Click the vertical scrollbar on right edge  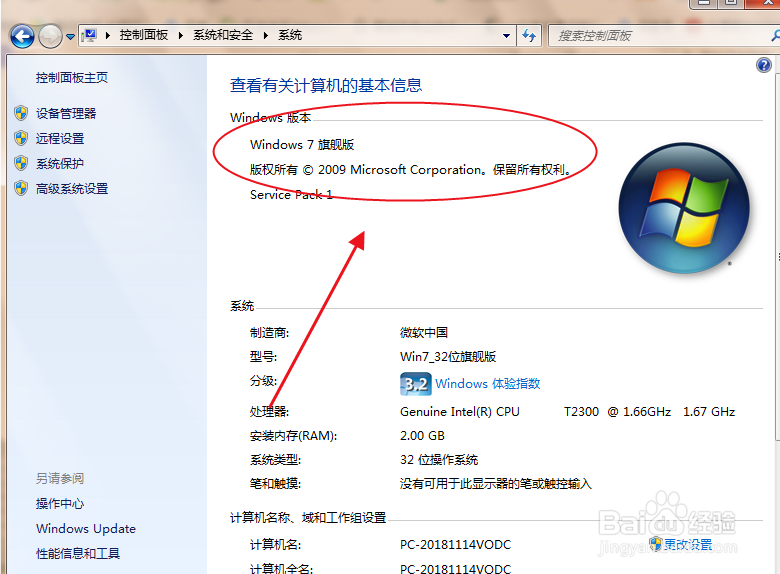(778, 257)
